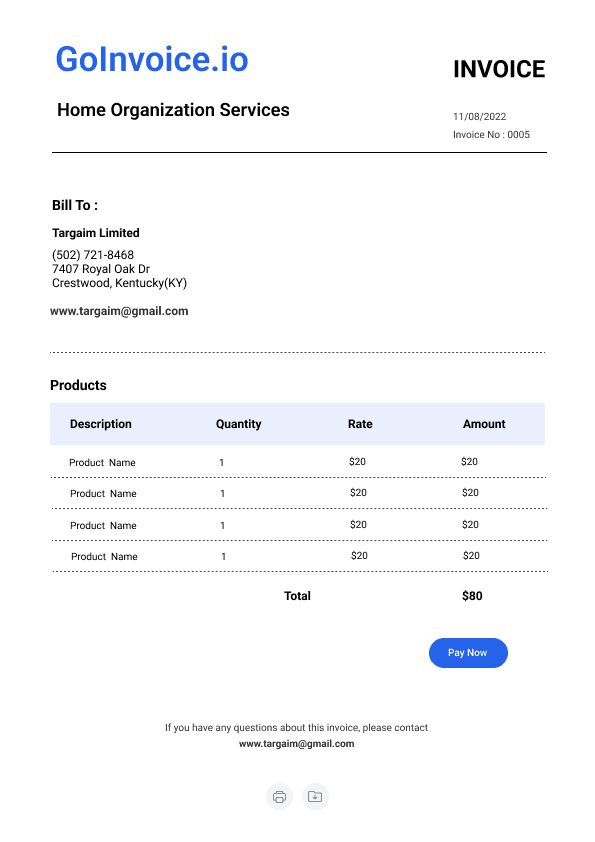This screenshot has height=842, width=595.
Task: Click the Pay Now button
Action: 468,653
